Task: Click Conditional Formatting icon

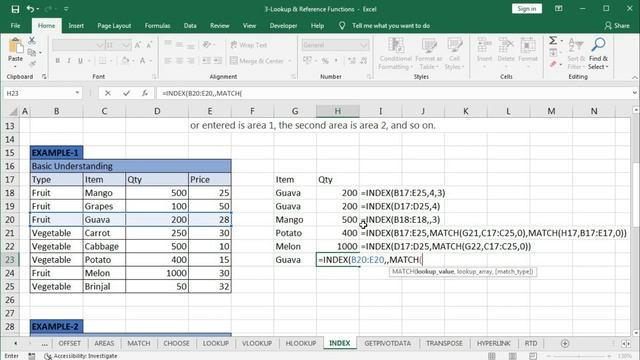Action: 396,45
